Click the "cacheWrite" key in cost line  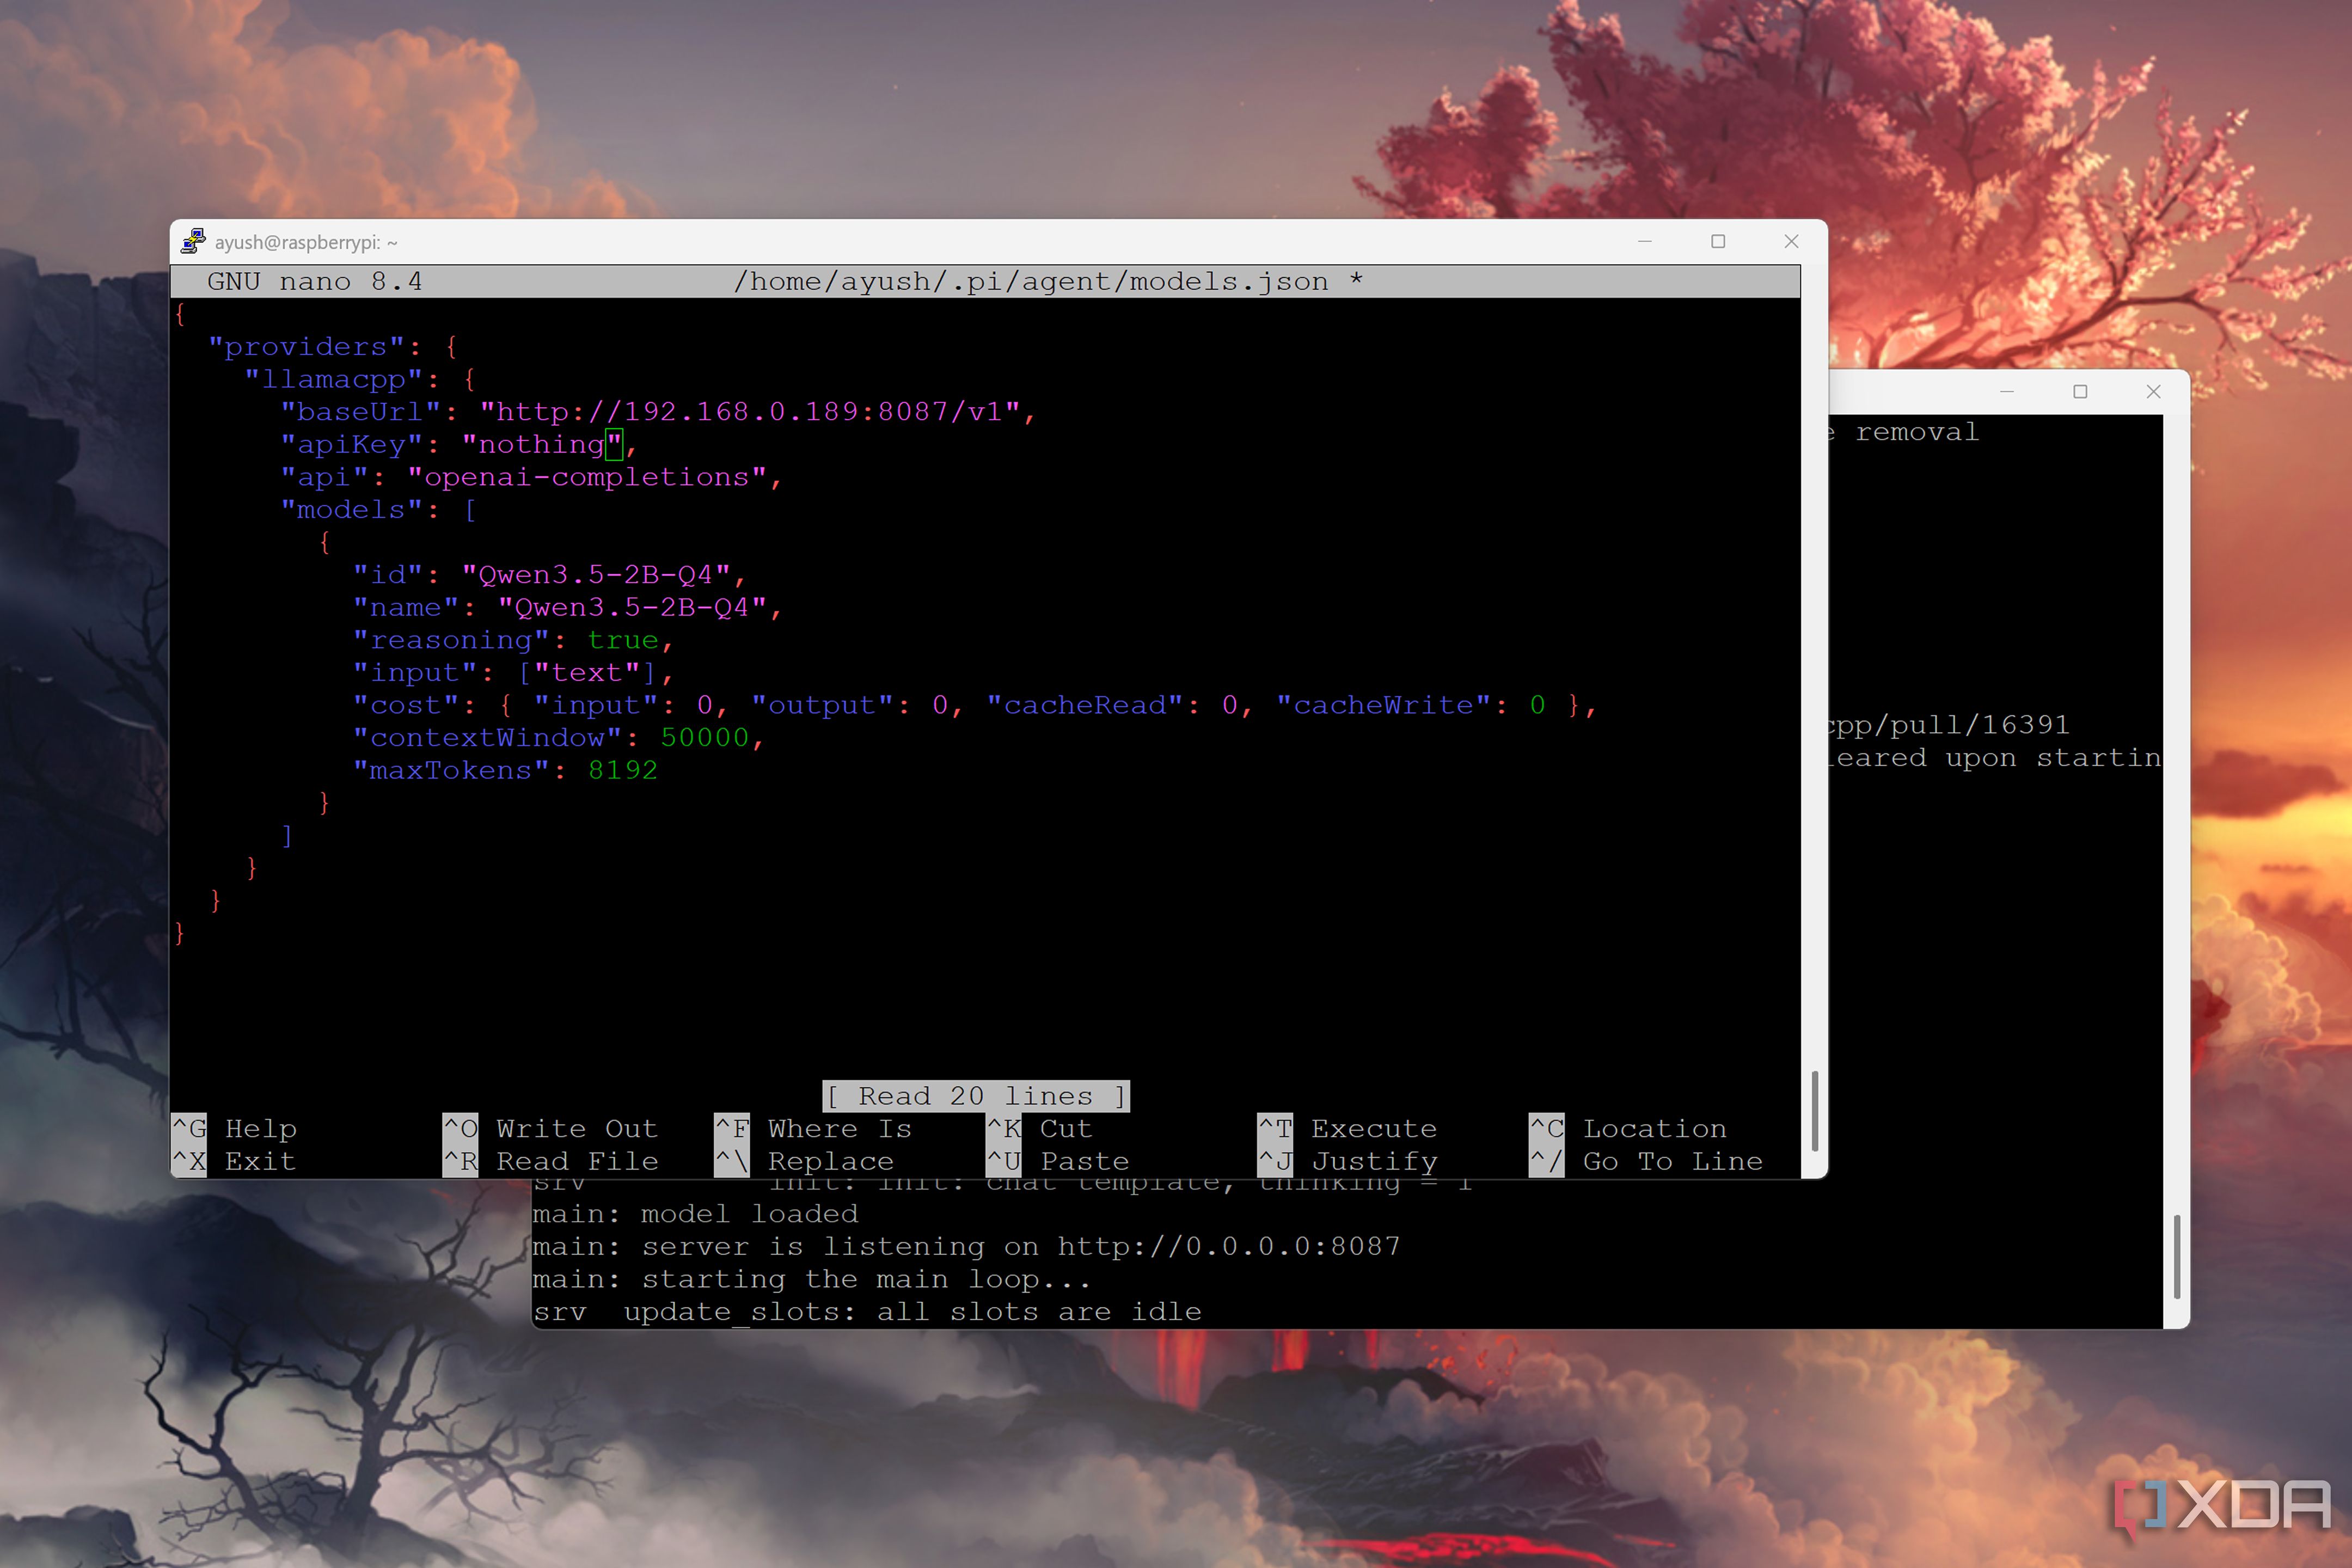point(1384,706)
